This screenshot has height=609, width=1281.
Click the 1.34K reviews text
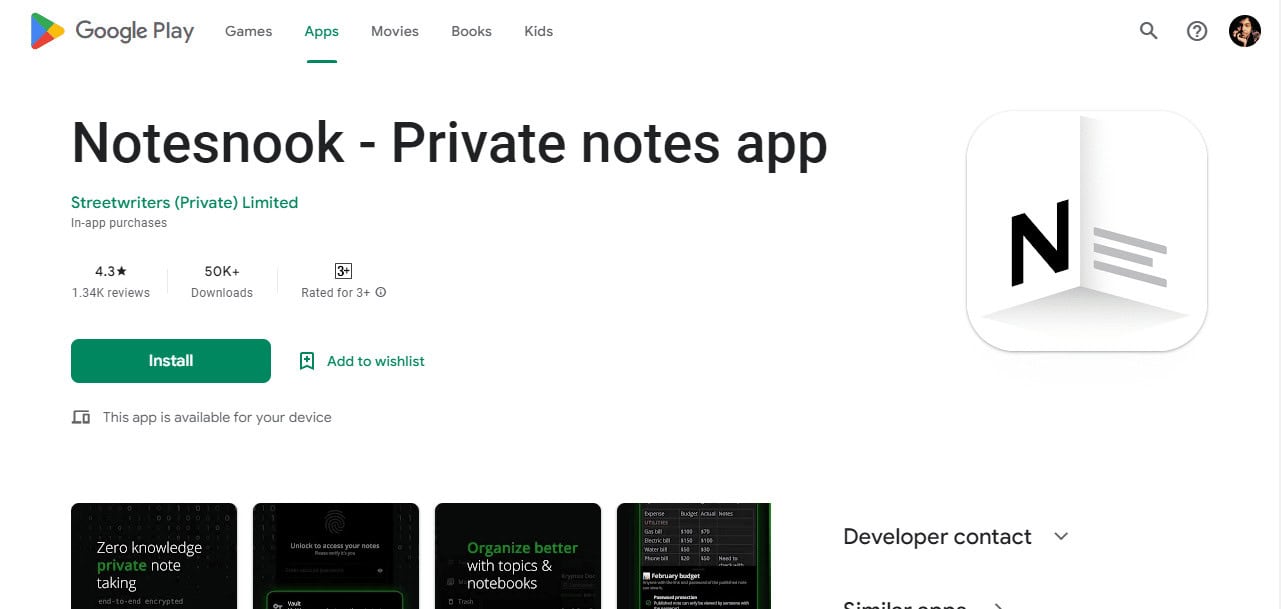(x=111, y=293)
